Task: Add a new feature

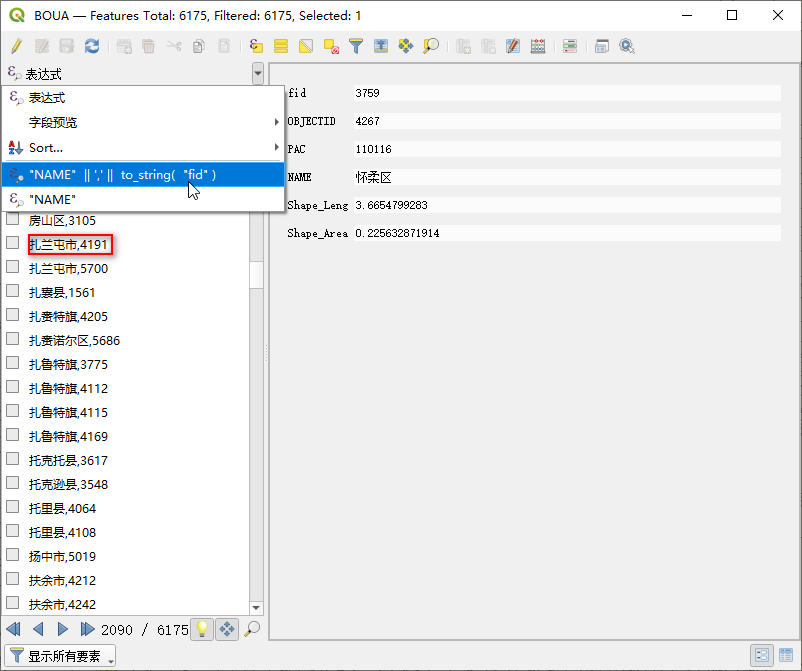Action: click(124, 46)
